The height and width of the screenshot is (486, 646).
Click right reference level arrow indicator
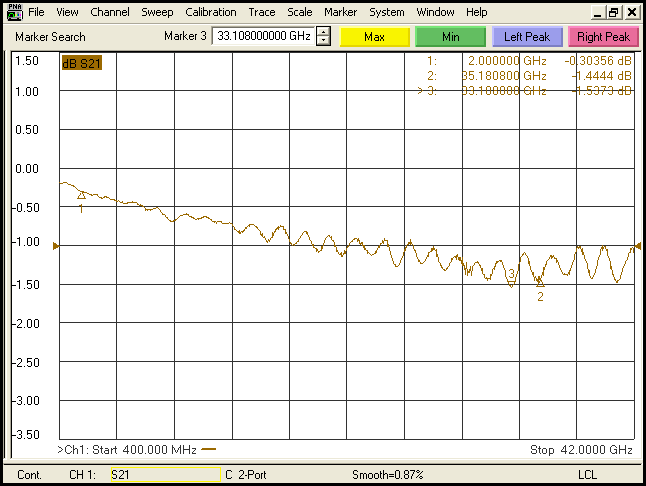637,245
